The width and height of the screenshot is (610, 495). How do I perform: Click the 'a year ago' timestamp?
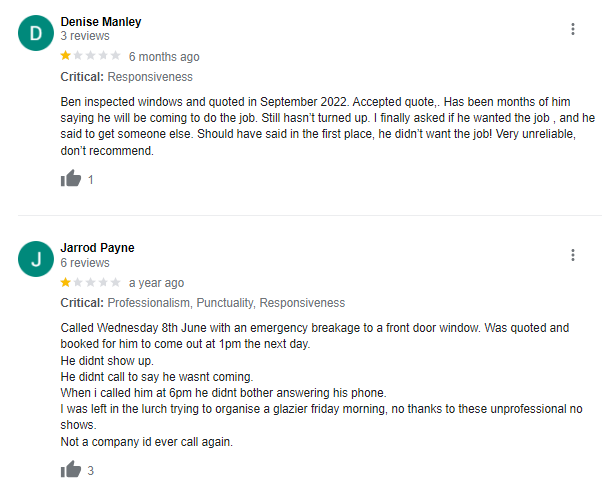click(156, 283)
